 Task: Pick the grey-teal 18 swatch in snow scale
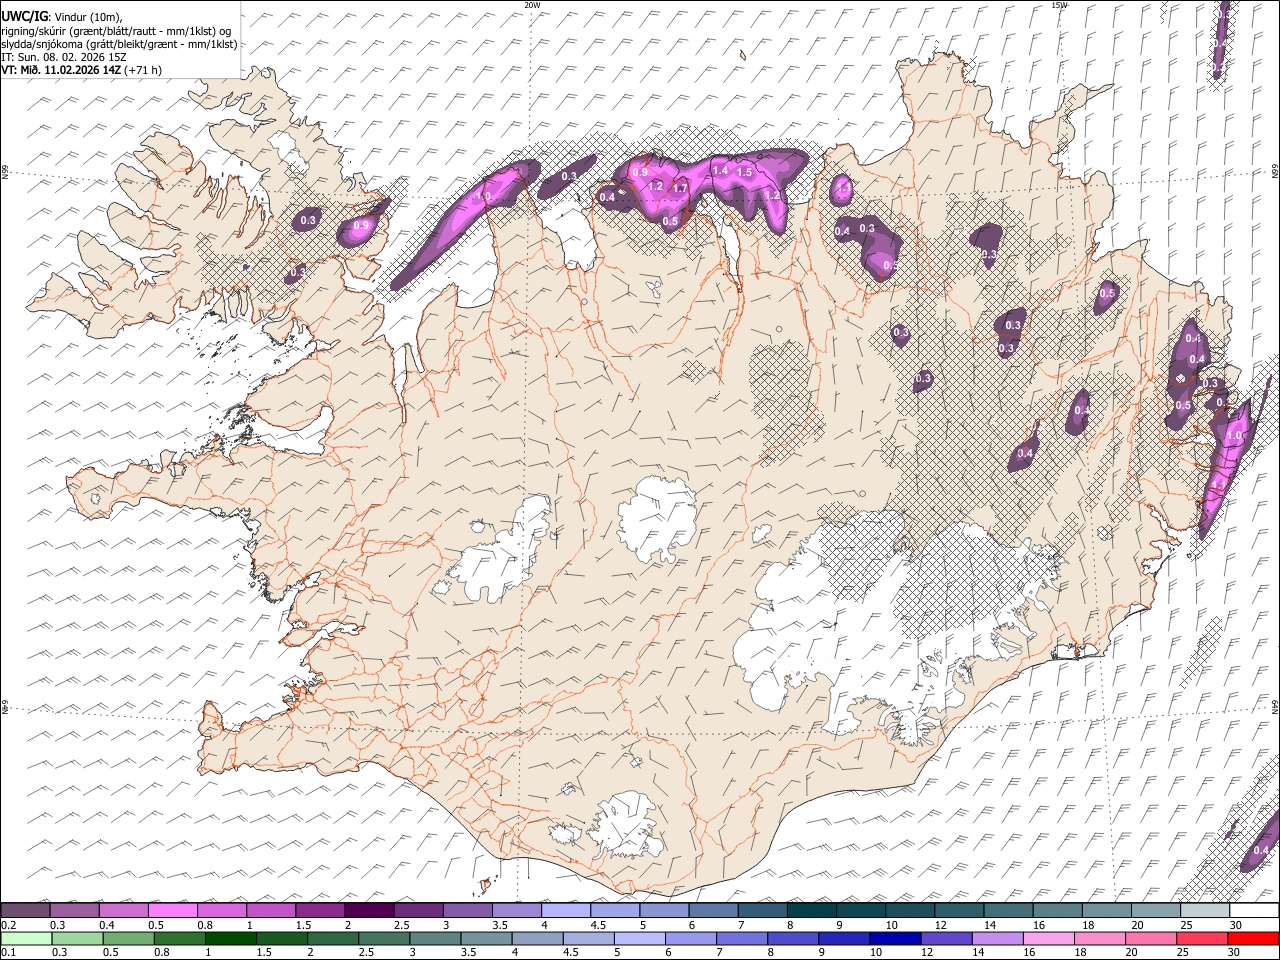[1107, 911]
